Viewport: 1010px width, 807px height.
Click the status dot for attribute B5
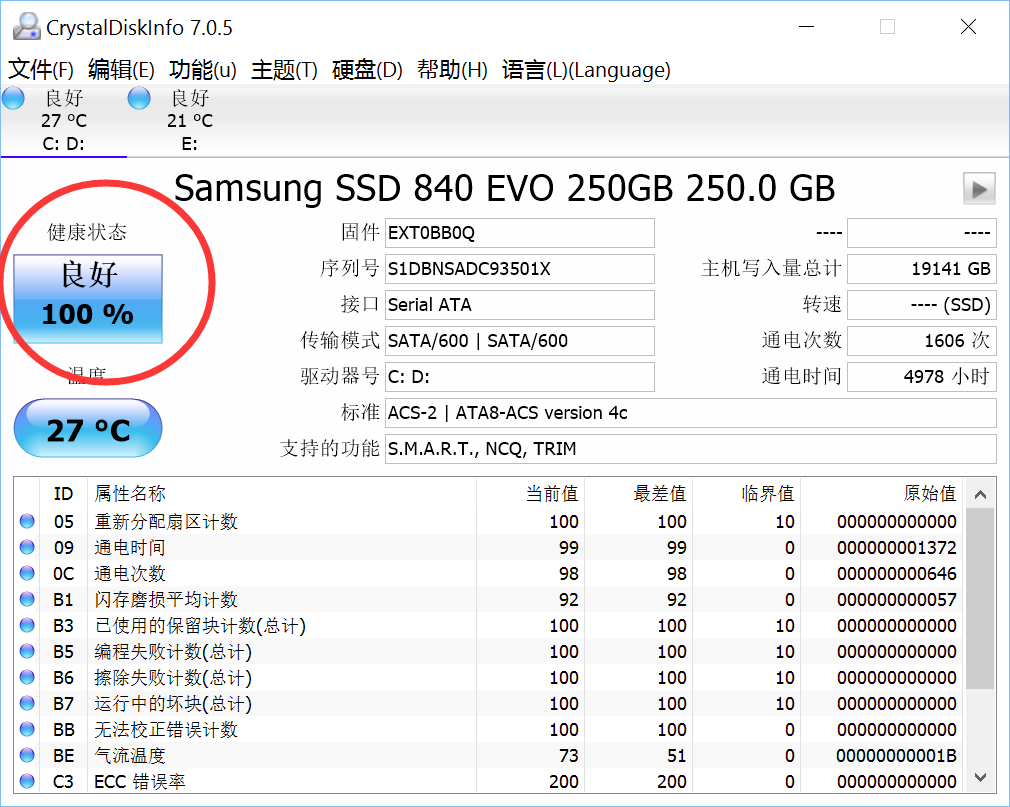(27, 651)
